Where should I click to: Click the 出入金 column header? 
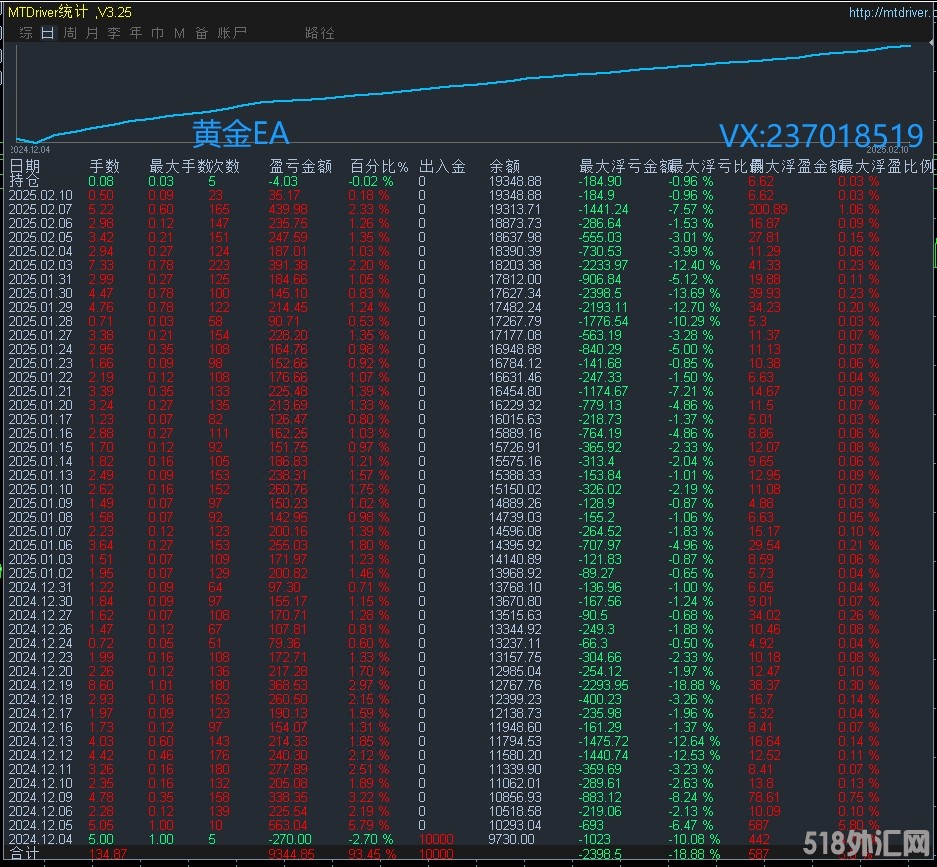pyautogui.click(x=442, y=166)
